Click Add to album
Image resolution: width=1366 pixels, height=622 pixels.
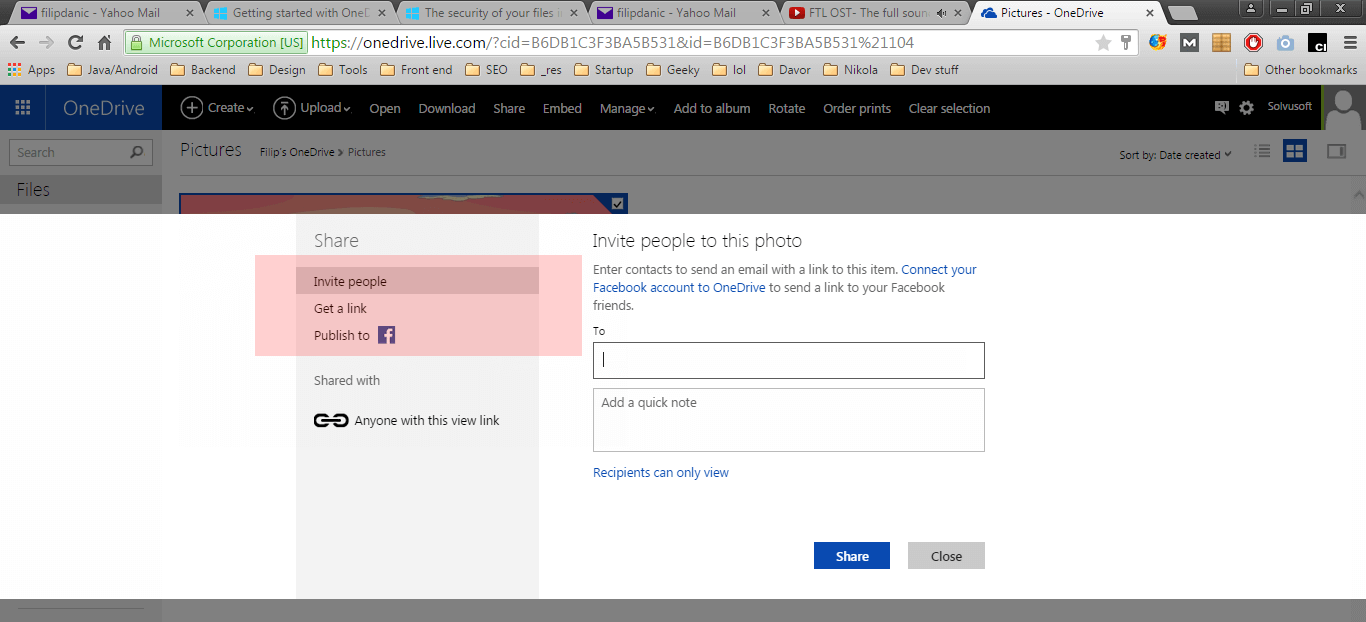click(712, 108)
